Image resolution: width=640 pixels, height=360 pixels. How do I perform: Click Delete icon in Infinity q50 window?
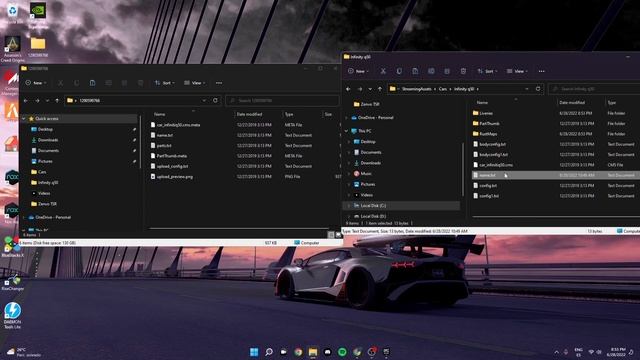pos(463,71)
